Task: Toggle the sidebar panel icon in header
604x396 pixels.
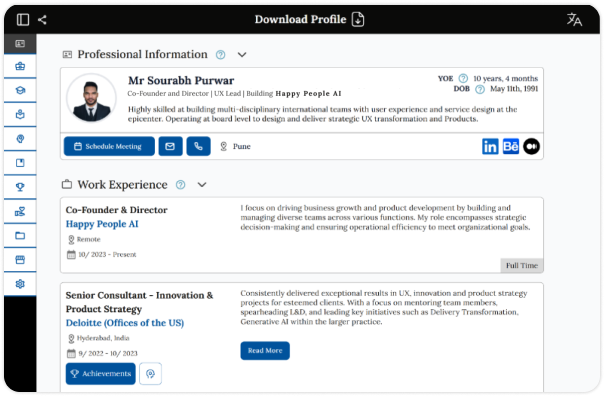Action: [23, 20]
